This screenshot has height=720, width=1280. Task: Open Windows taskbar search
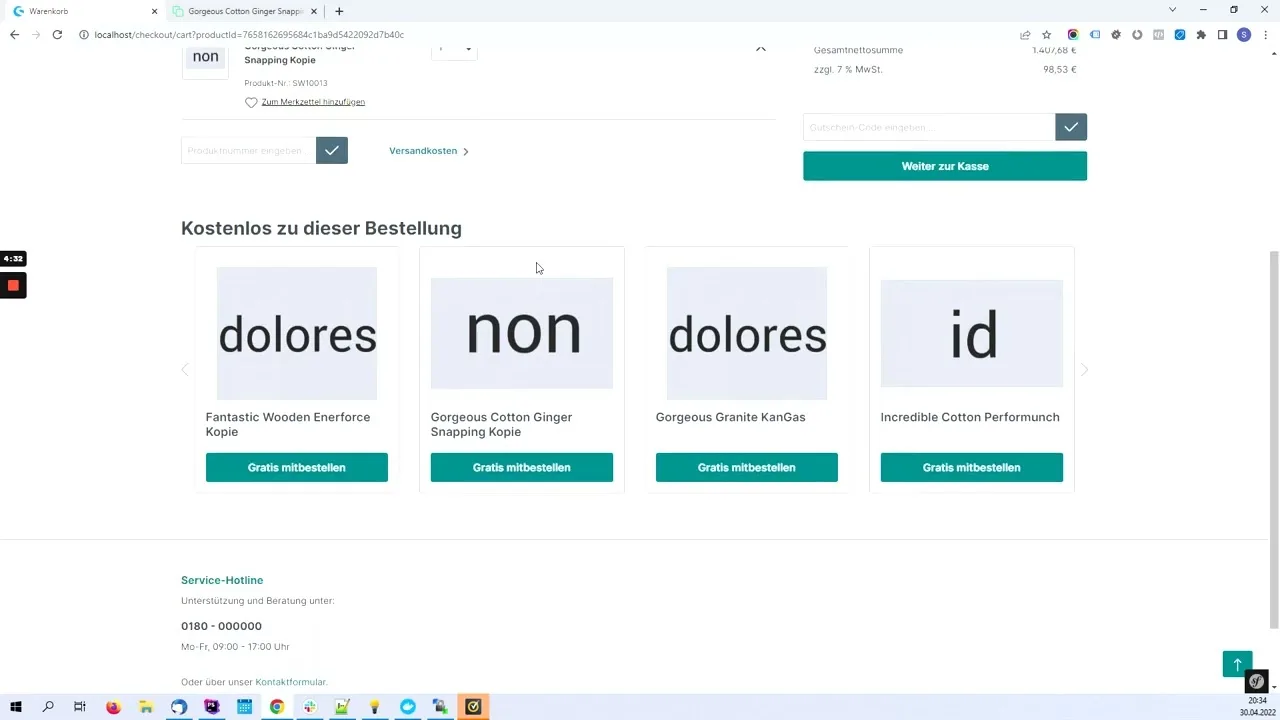coord(48,707)
